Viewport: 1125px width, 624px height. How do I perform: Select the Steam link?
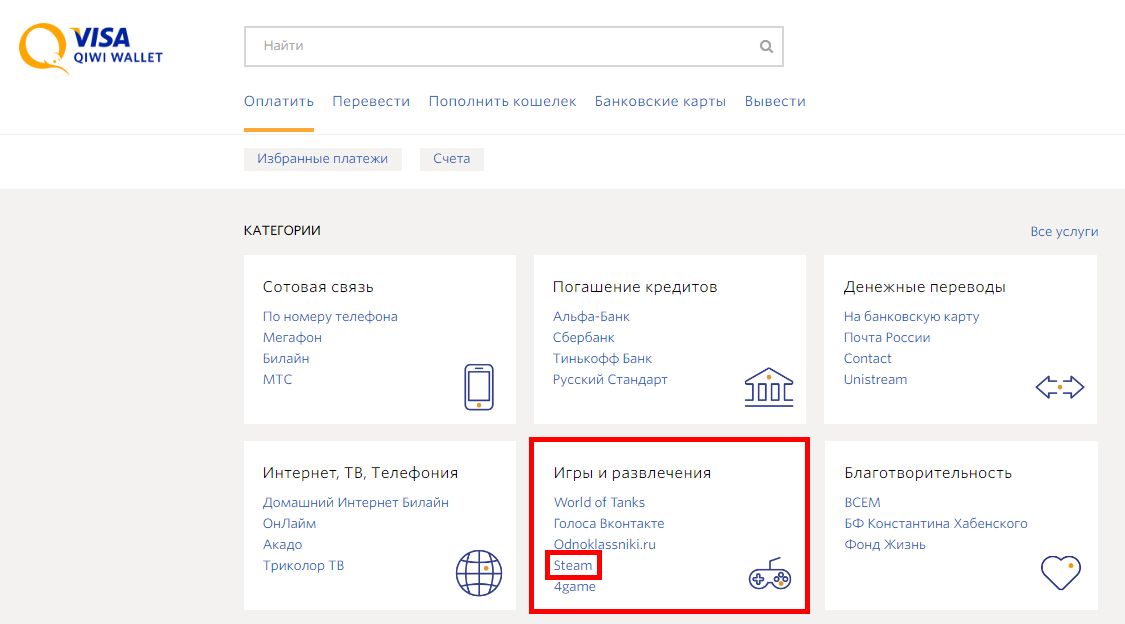(x=573, y=565)
